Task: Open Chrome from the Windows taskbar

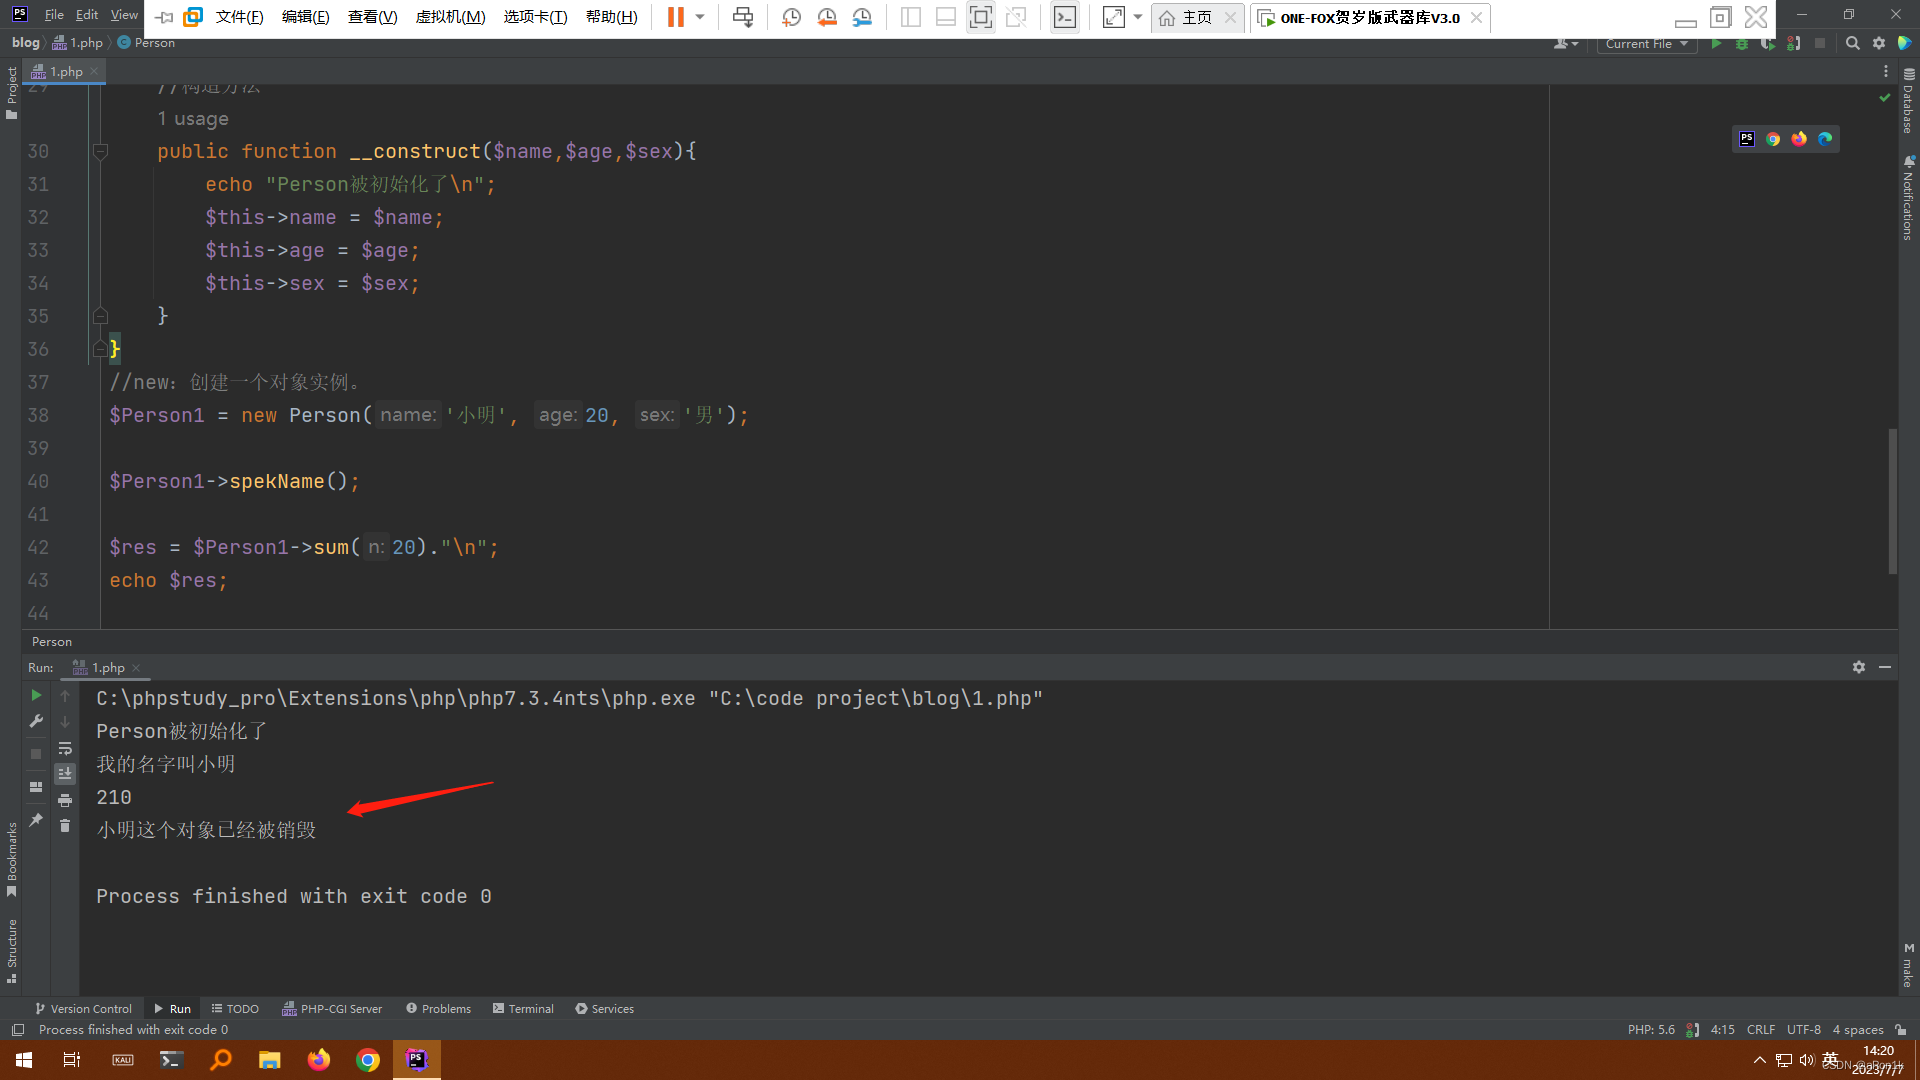Action: point(368,1060)
